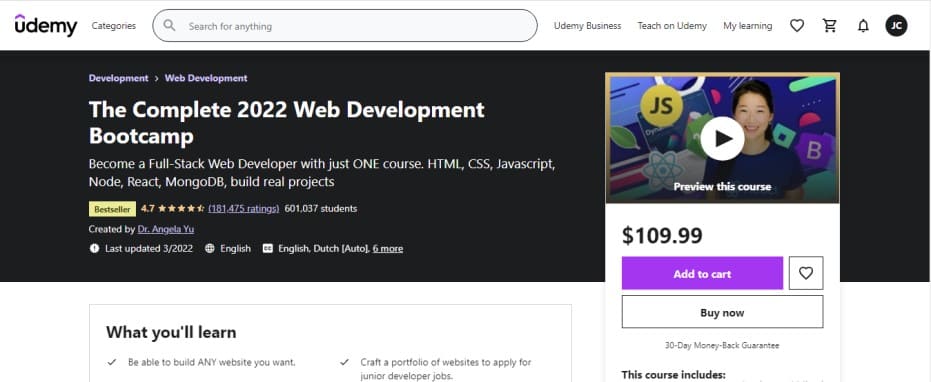The height and width of the screenshot is (382, 931).
Task: Click the globe language icon
Action: click(x=210, y=248)
